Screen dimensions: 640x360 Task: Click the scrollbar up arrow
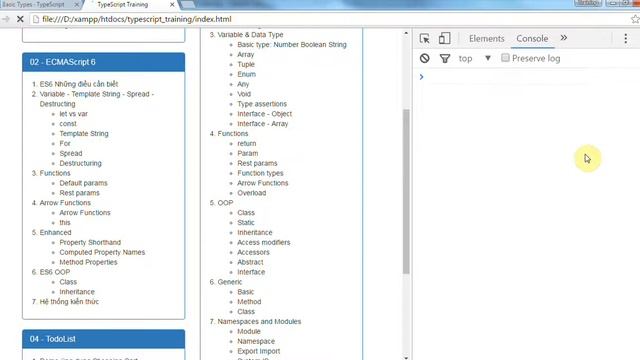(x=406, y=33)
